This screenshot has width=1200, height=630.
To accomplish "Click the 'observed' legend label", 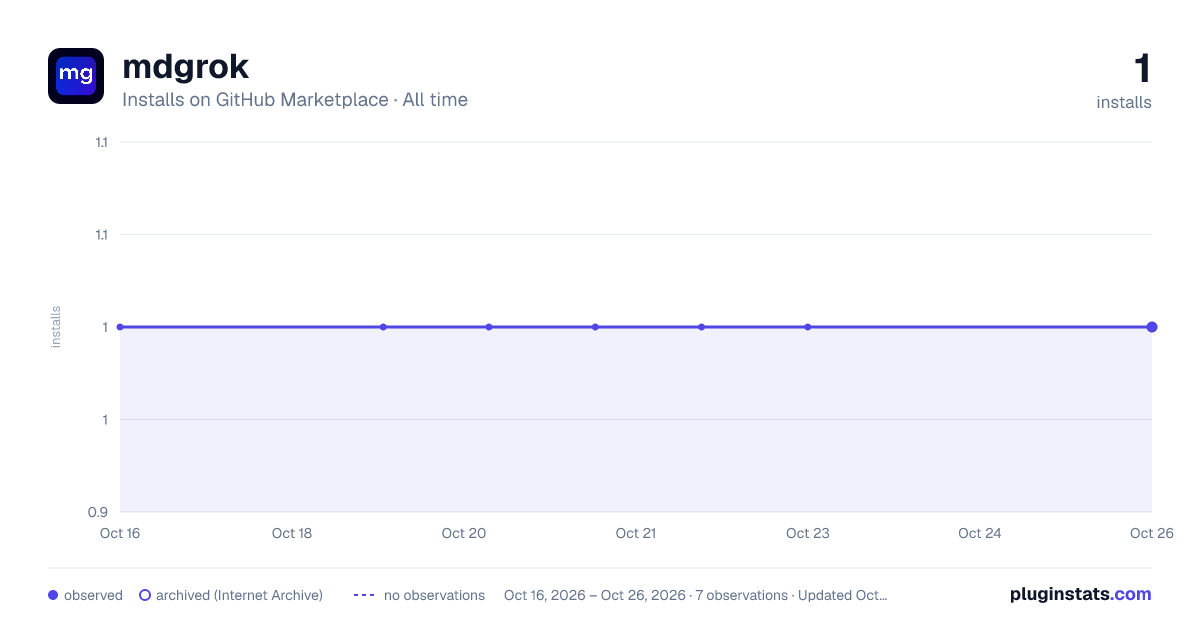I will tap(93, 595).
